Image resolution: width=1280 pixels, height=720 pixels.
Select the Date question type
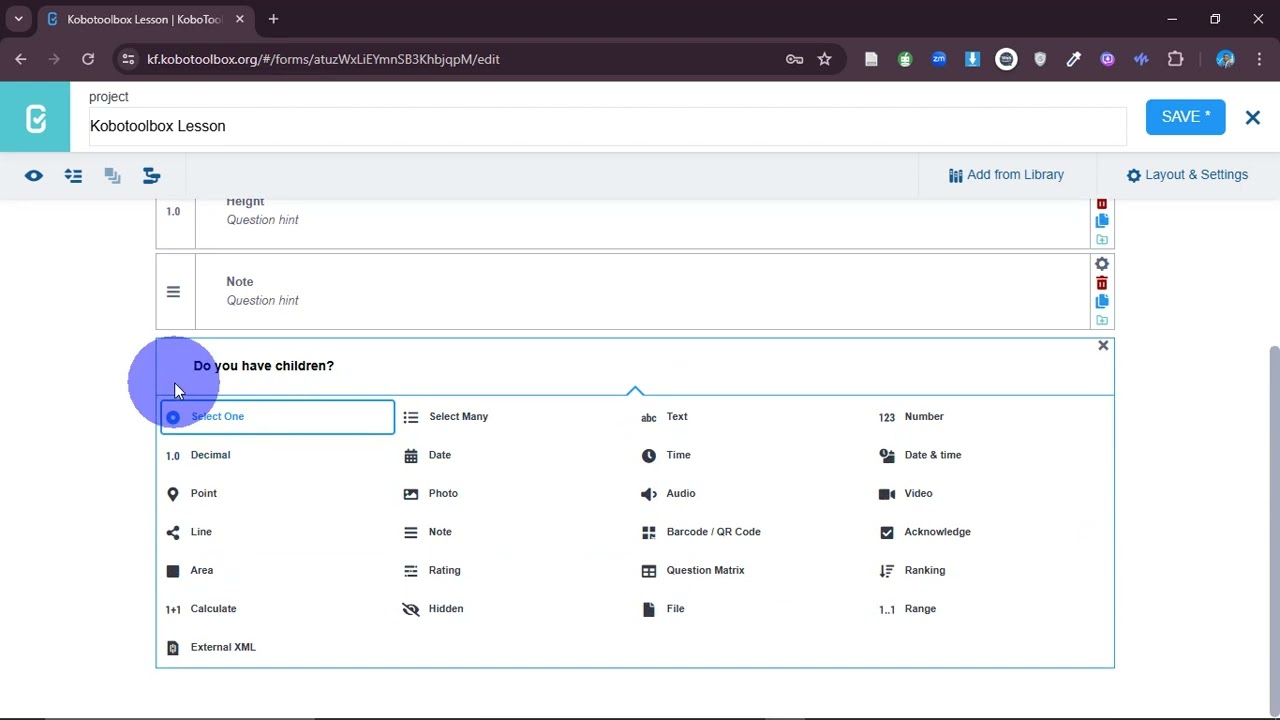428,455
